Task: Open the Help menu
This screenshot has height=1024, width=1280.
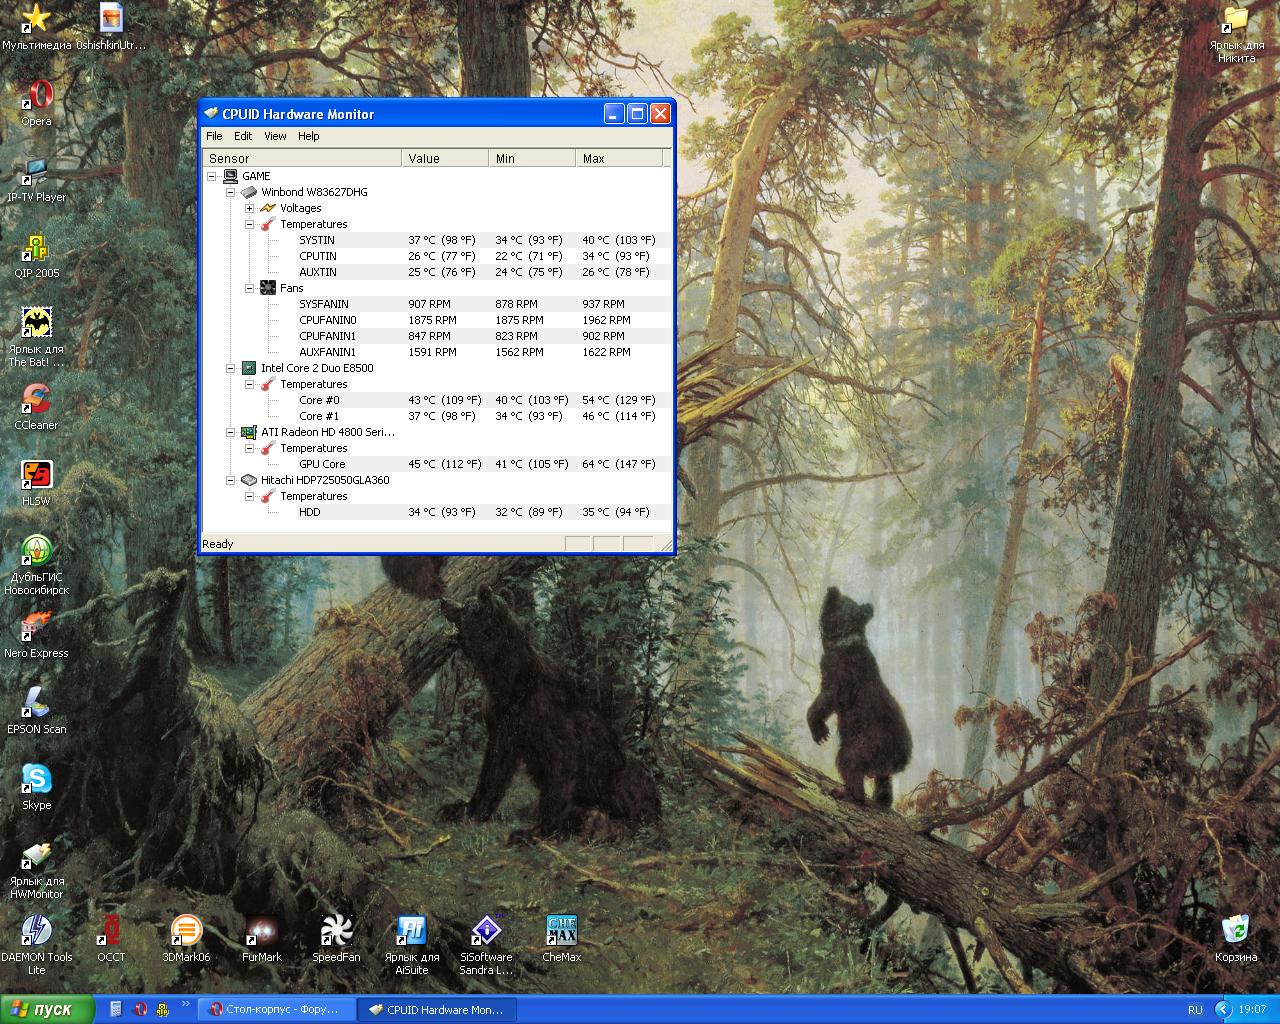Action: point(309,136)
